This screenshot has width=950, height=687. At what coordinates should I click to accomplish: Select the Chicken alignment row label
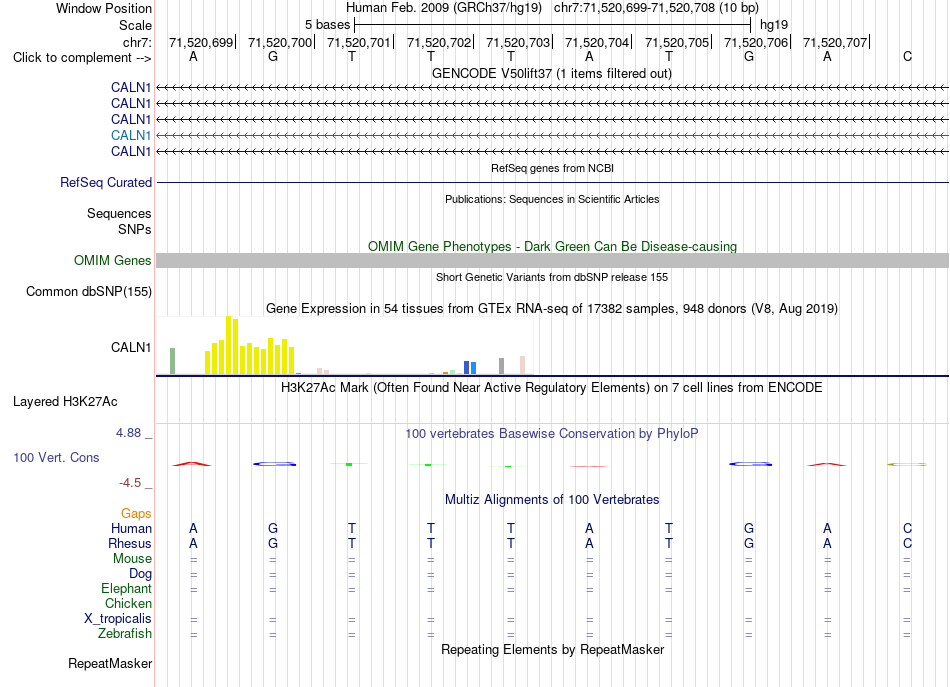[x=128, y=603]
